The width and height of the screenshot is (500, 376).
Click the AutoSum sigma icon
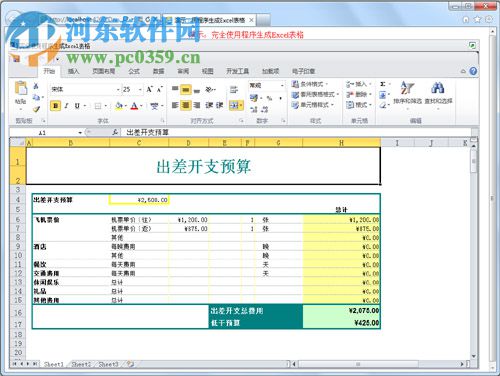[x=383, y=84]
